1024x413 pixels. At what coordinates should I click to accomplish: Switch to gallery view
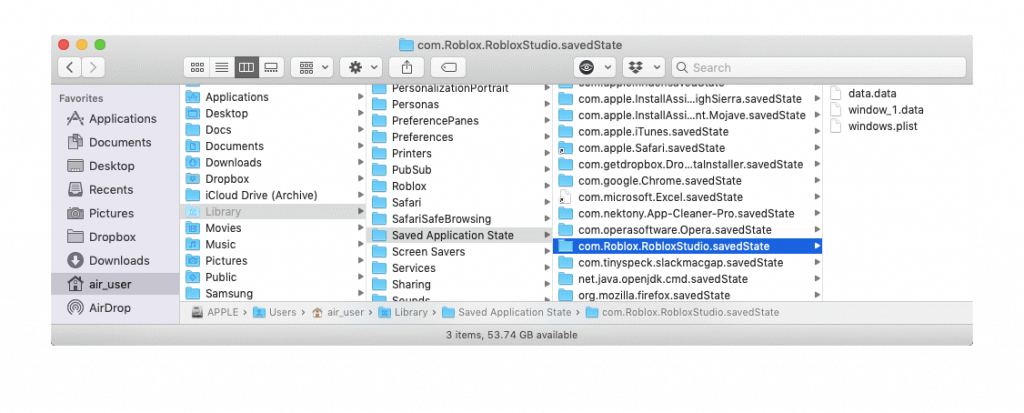coord(272,67)
